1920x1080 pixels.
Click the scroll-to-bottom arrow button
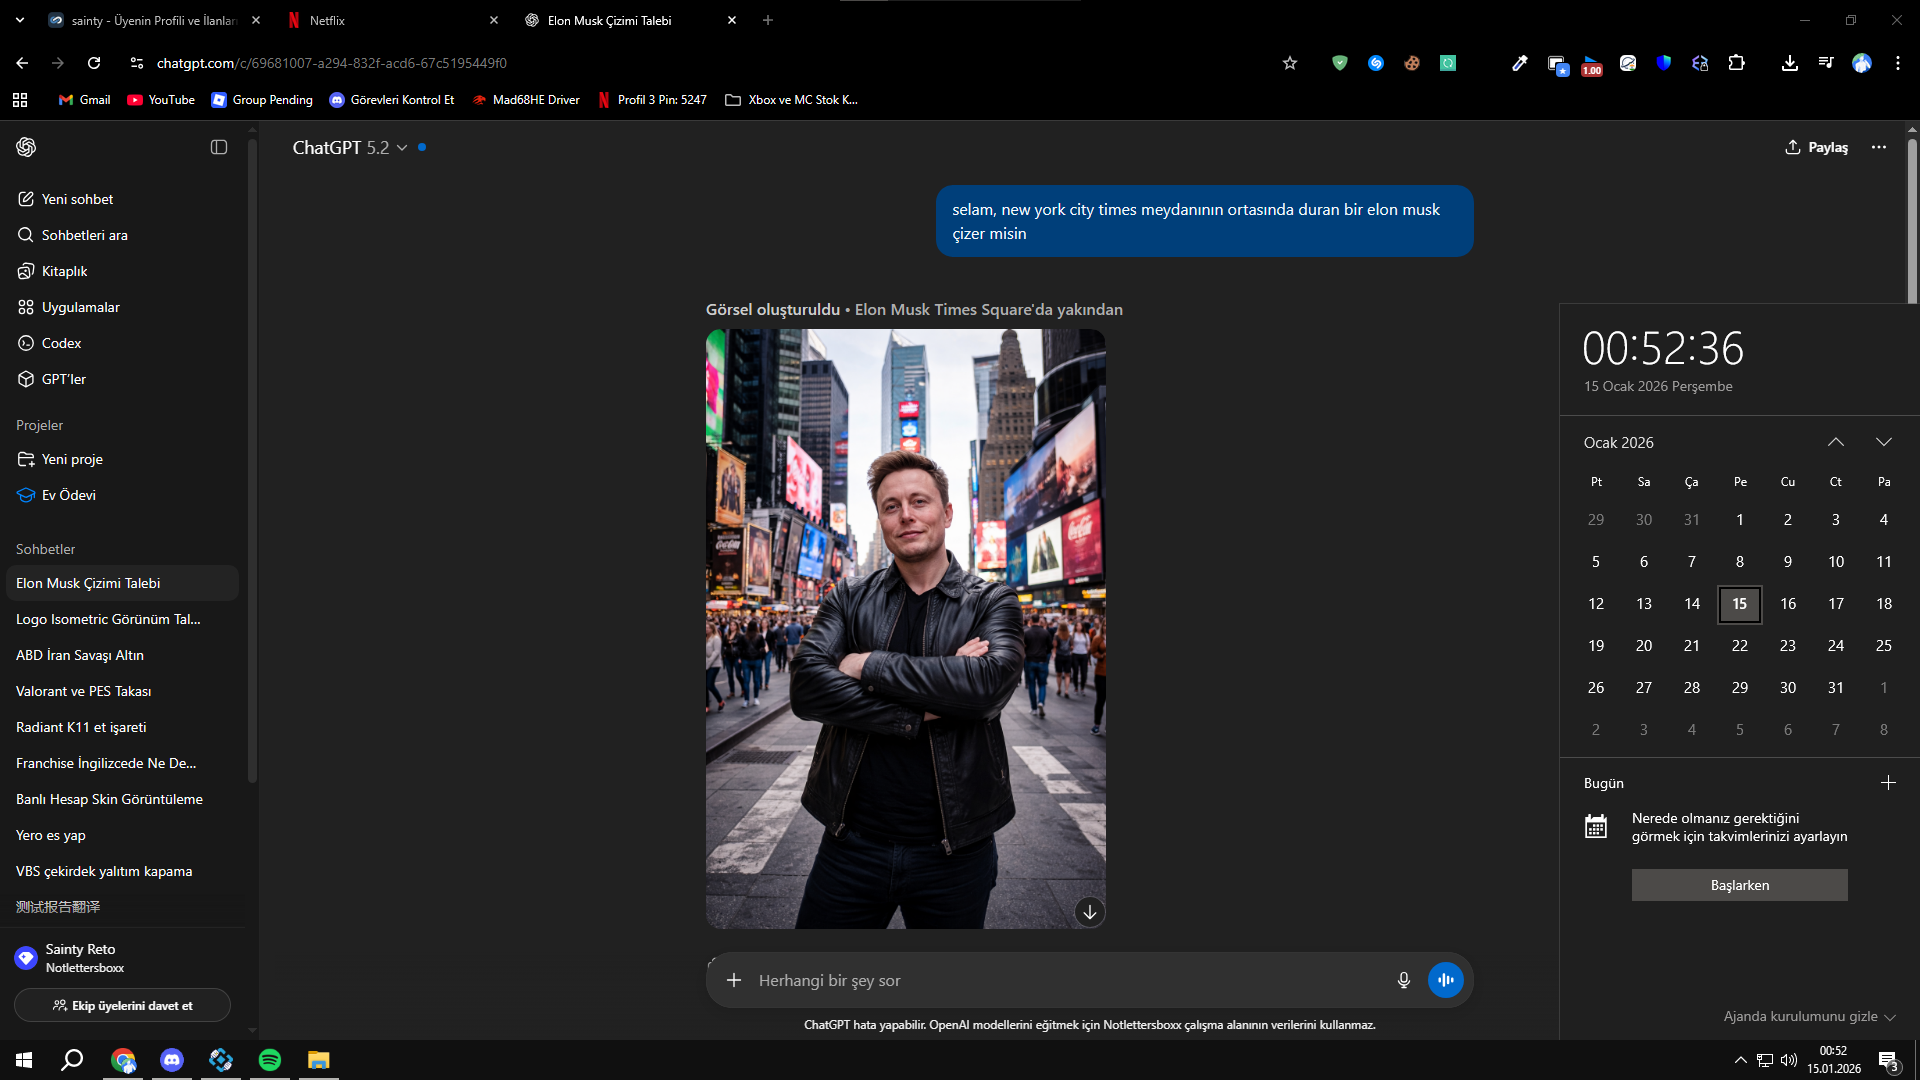pos(1090,912)
